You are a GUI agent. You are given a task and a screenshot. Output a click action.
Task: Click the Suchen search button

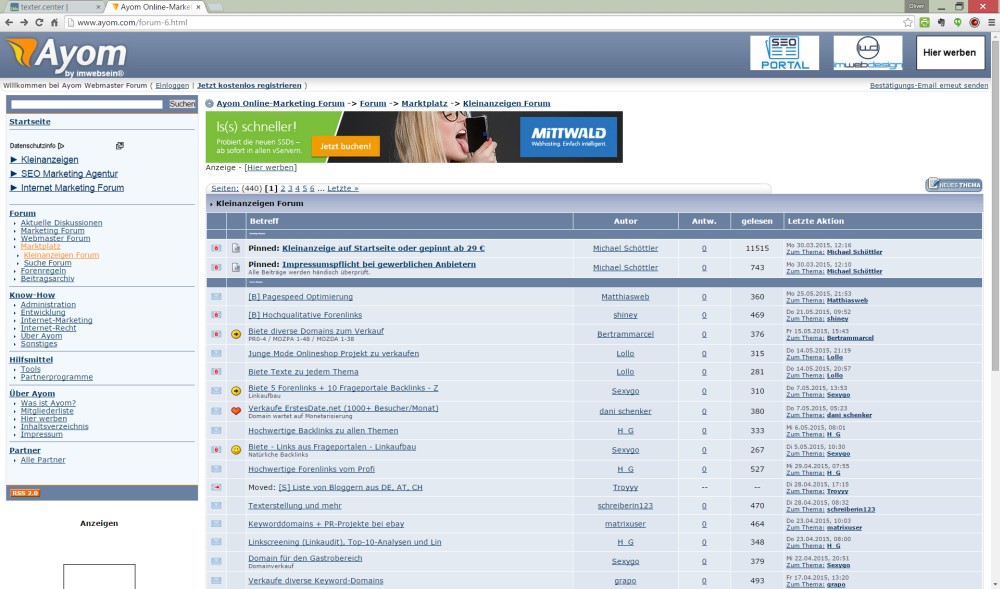pyautogui.click(x=182, y=104)
